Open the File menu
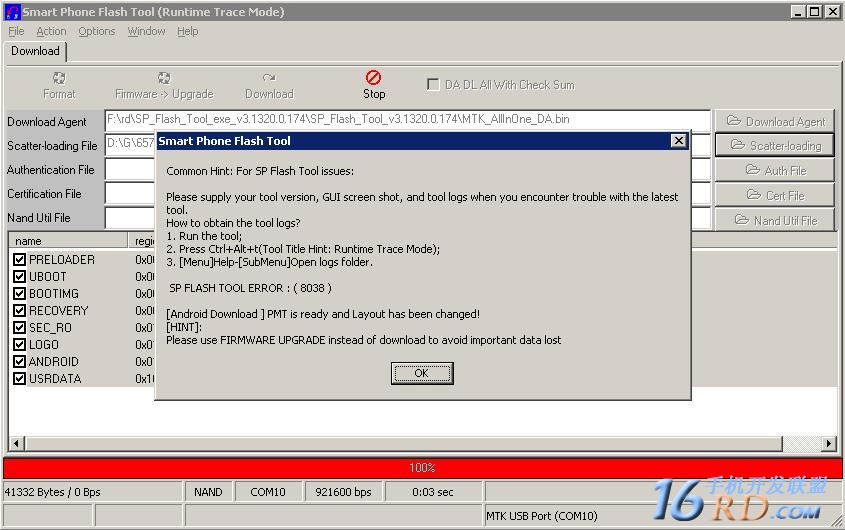Image resolution: width=845 pixels, height=530 pixels. coord(16,31)
